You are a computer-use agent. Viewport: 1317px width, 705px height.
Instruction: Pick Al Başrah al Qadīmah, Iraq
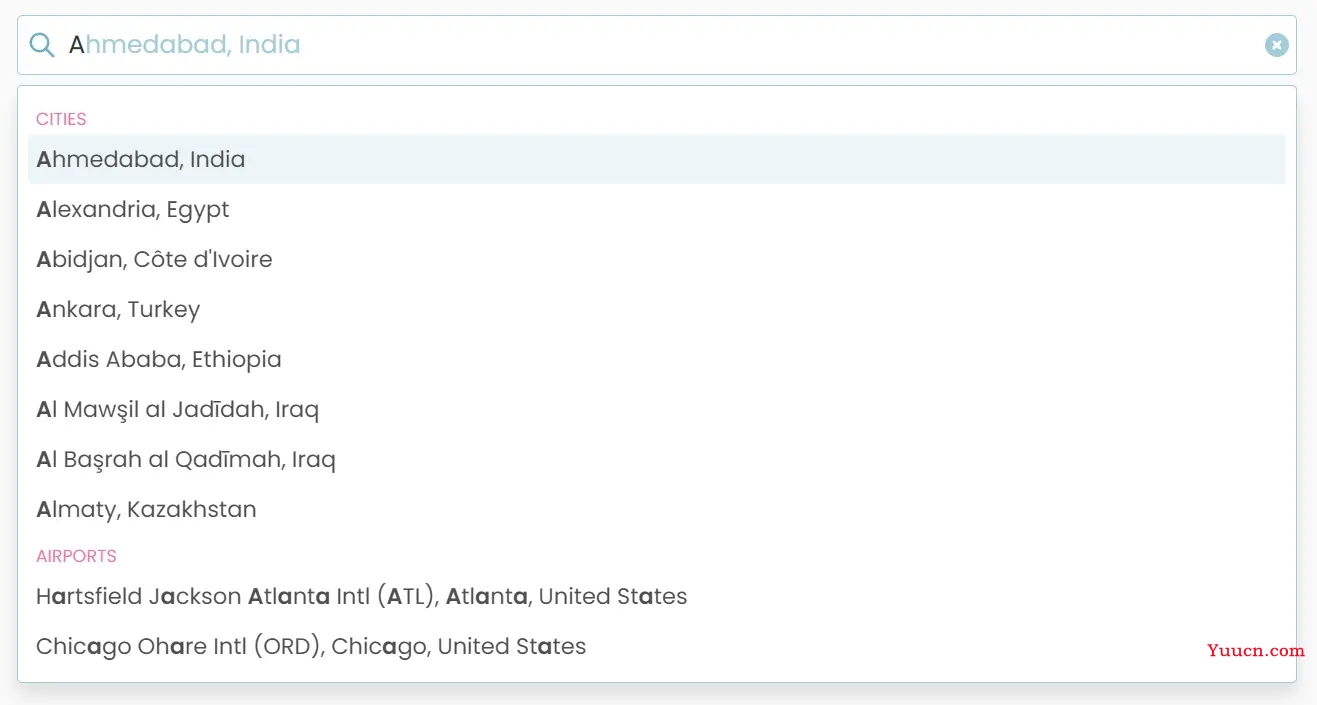657,459
